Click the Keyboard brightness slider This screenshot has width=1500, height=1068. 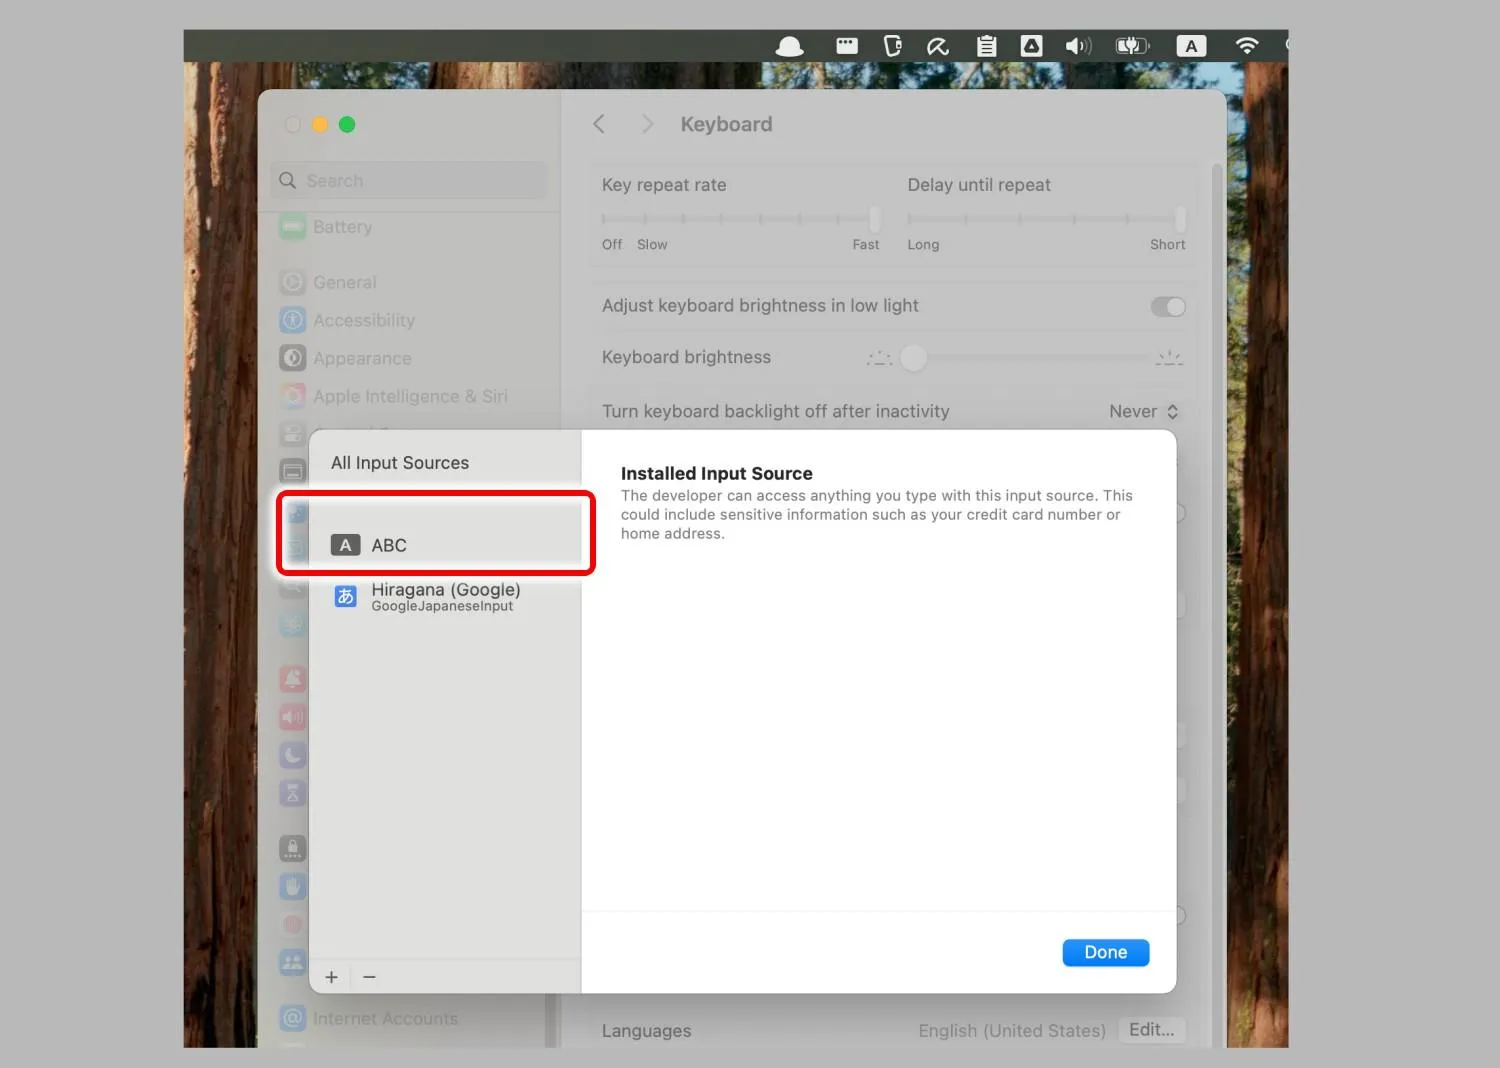[1025, 358]
